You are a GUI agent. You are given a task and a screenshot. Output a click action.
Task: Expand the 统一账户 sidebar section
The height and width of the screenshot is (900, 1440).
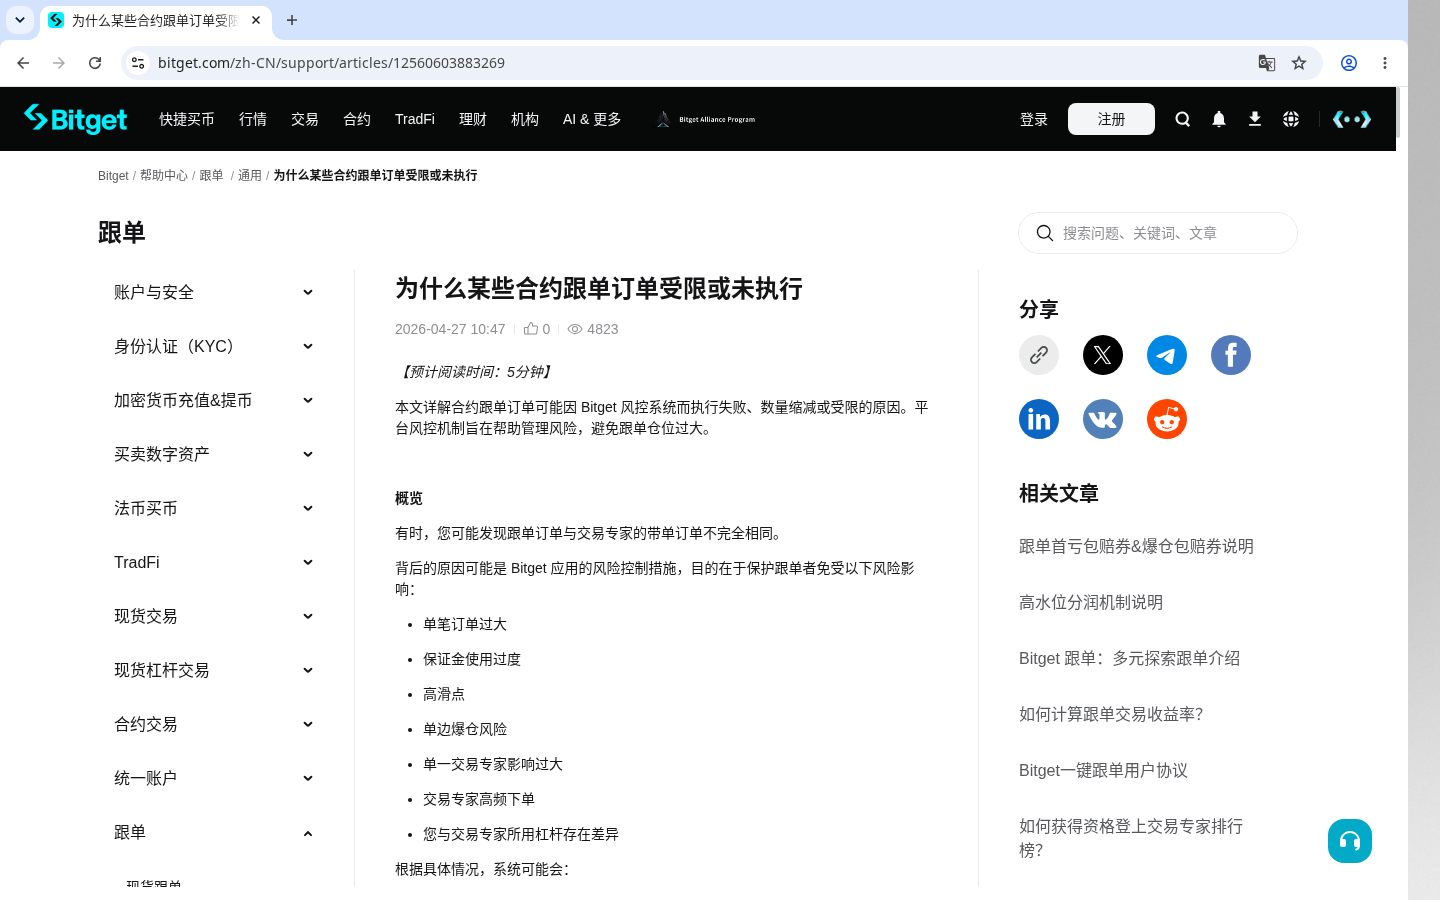coord(213,778)
